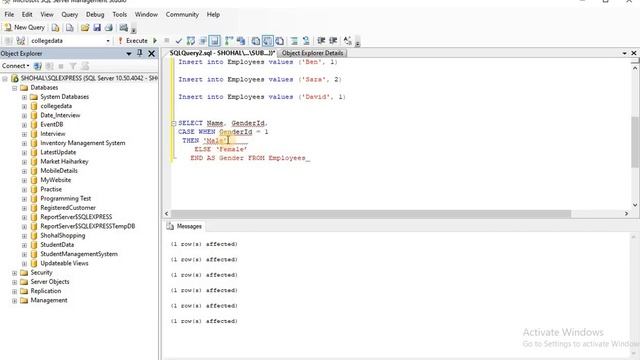This screenshot has height=360, width=640.
Task: Toggle IntelliSense Enabled in the toolbar
Action: (x=214, y=41)
